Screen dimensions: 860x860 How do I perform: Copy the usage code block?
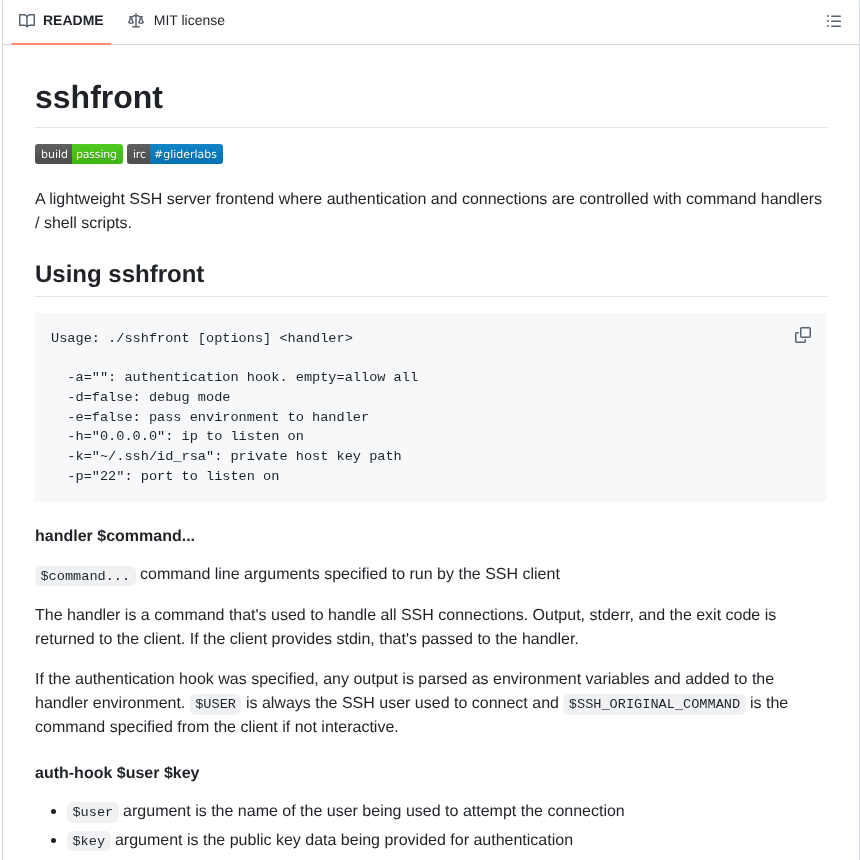coord(802,335)
